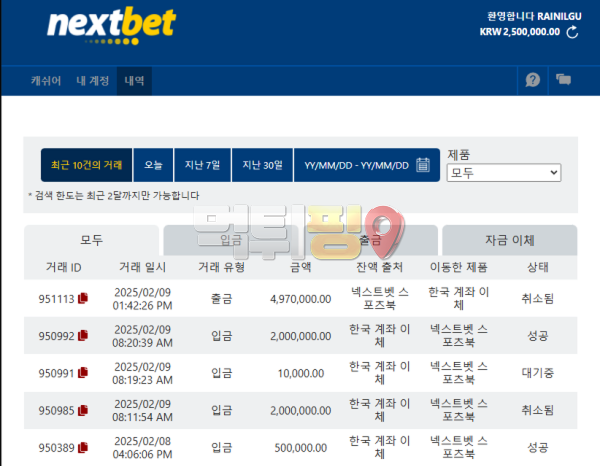
Task: Filter transactions by 오늘
Action: pos(153,165)
